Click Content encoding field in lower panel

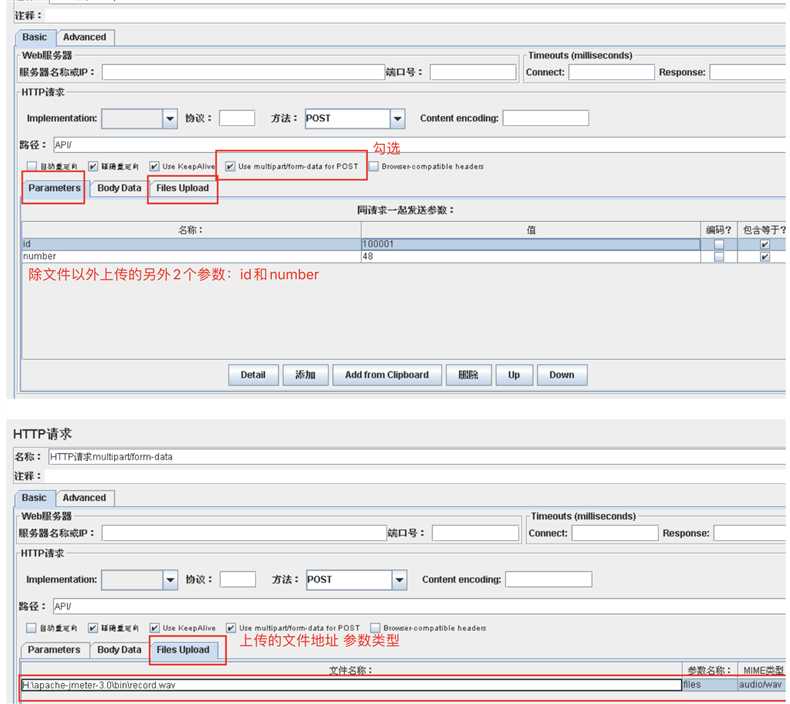click(549, 580)
